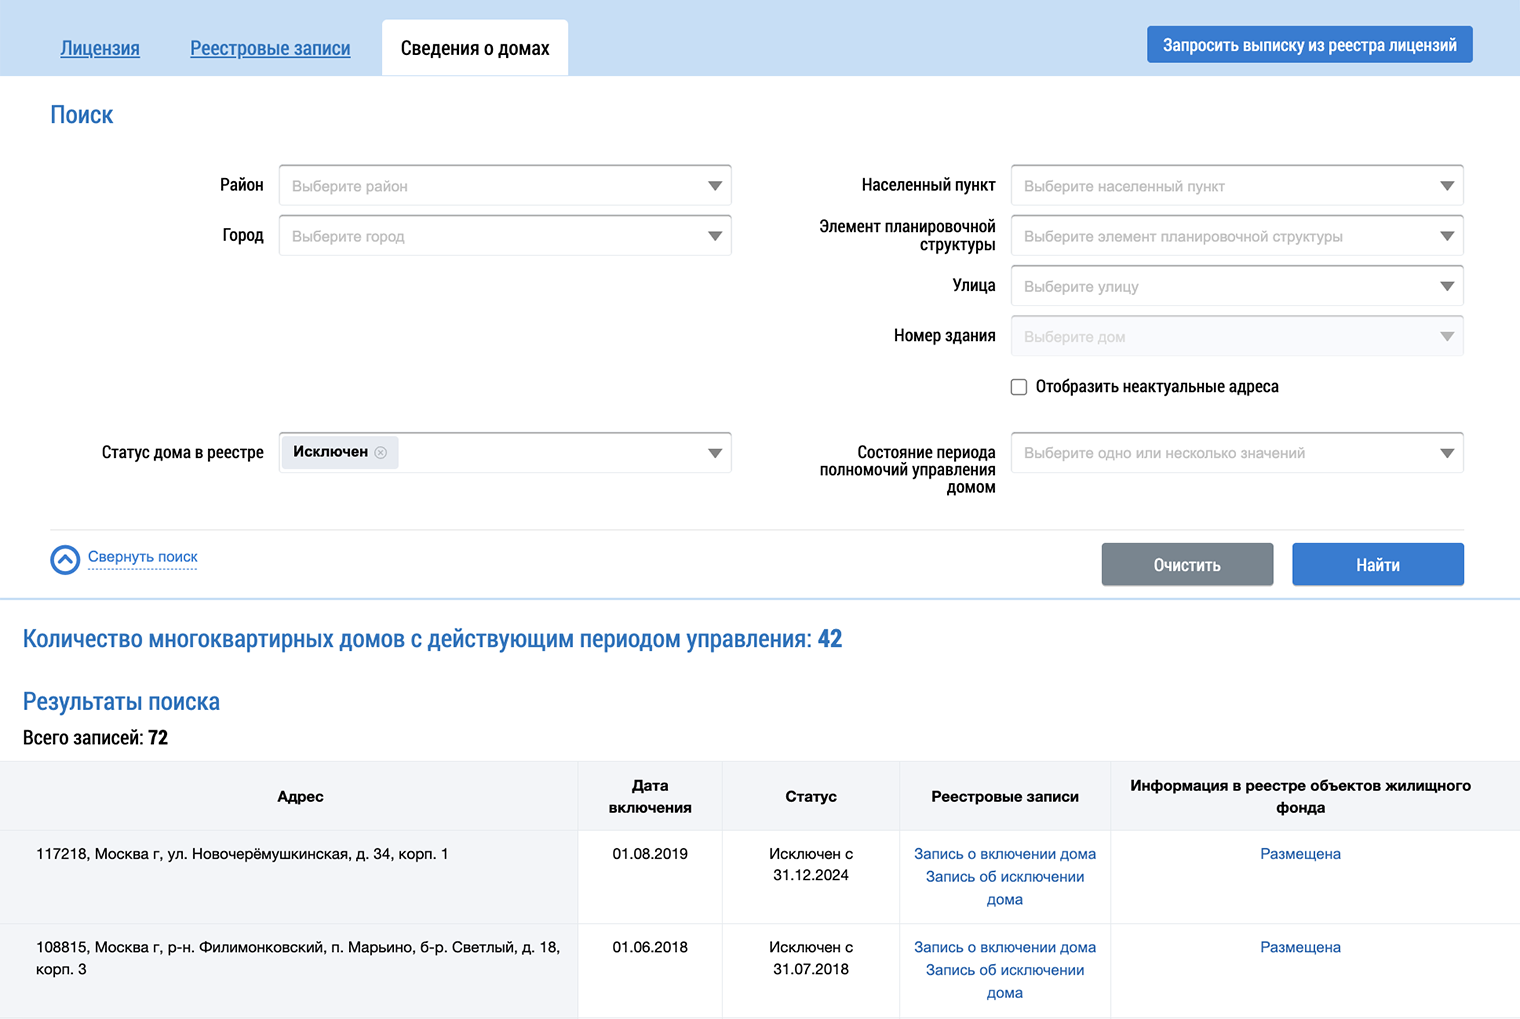Screen dimensions: 1520x1019
Task: Go to the Реестровые записи tab
Action: (270, 48)
